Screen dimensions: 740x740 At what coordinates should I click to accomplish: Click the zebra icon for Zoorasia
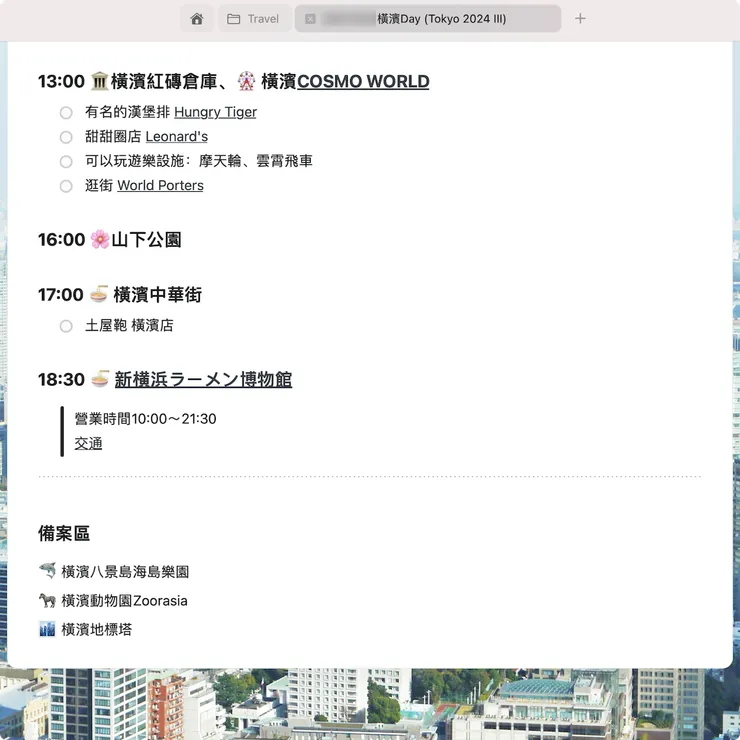pyautogui.click(x=47, y=600)
